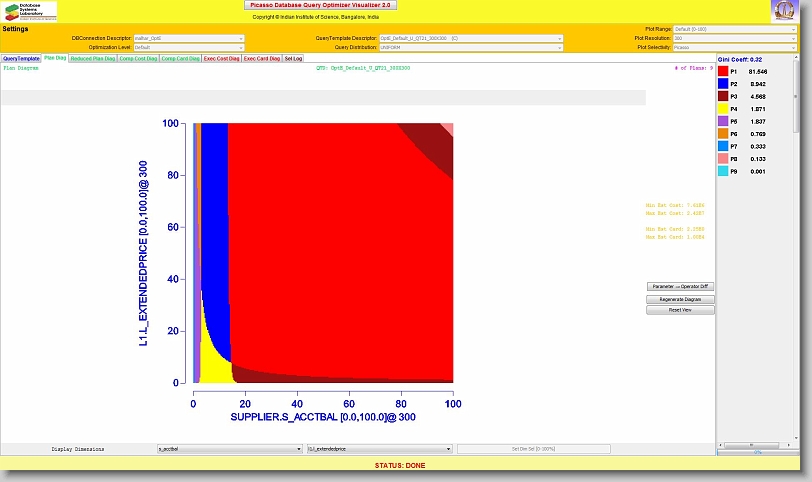Select the red P1 plan swatch
The height and width of the screenshot is (482, 812).
point(725,73)
